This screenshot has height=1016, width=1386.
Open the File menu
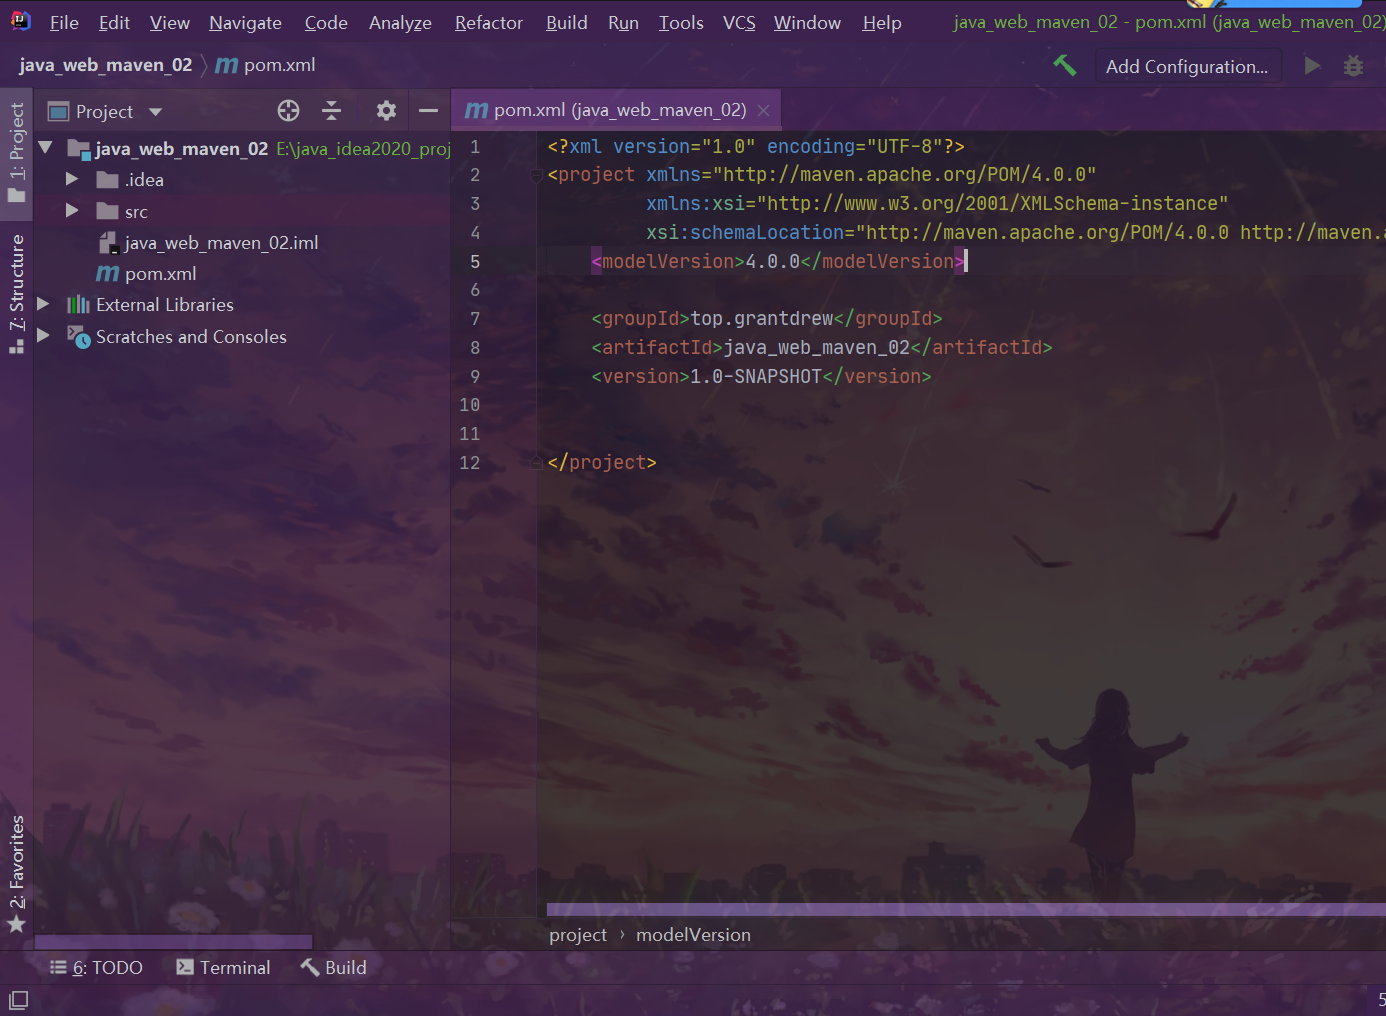pos(64,22)
